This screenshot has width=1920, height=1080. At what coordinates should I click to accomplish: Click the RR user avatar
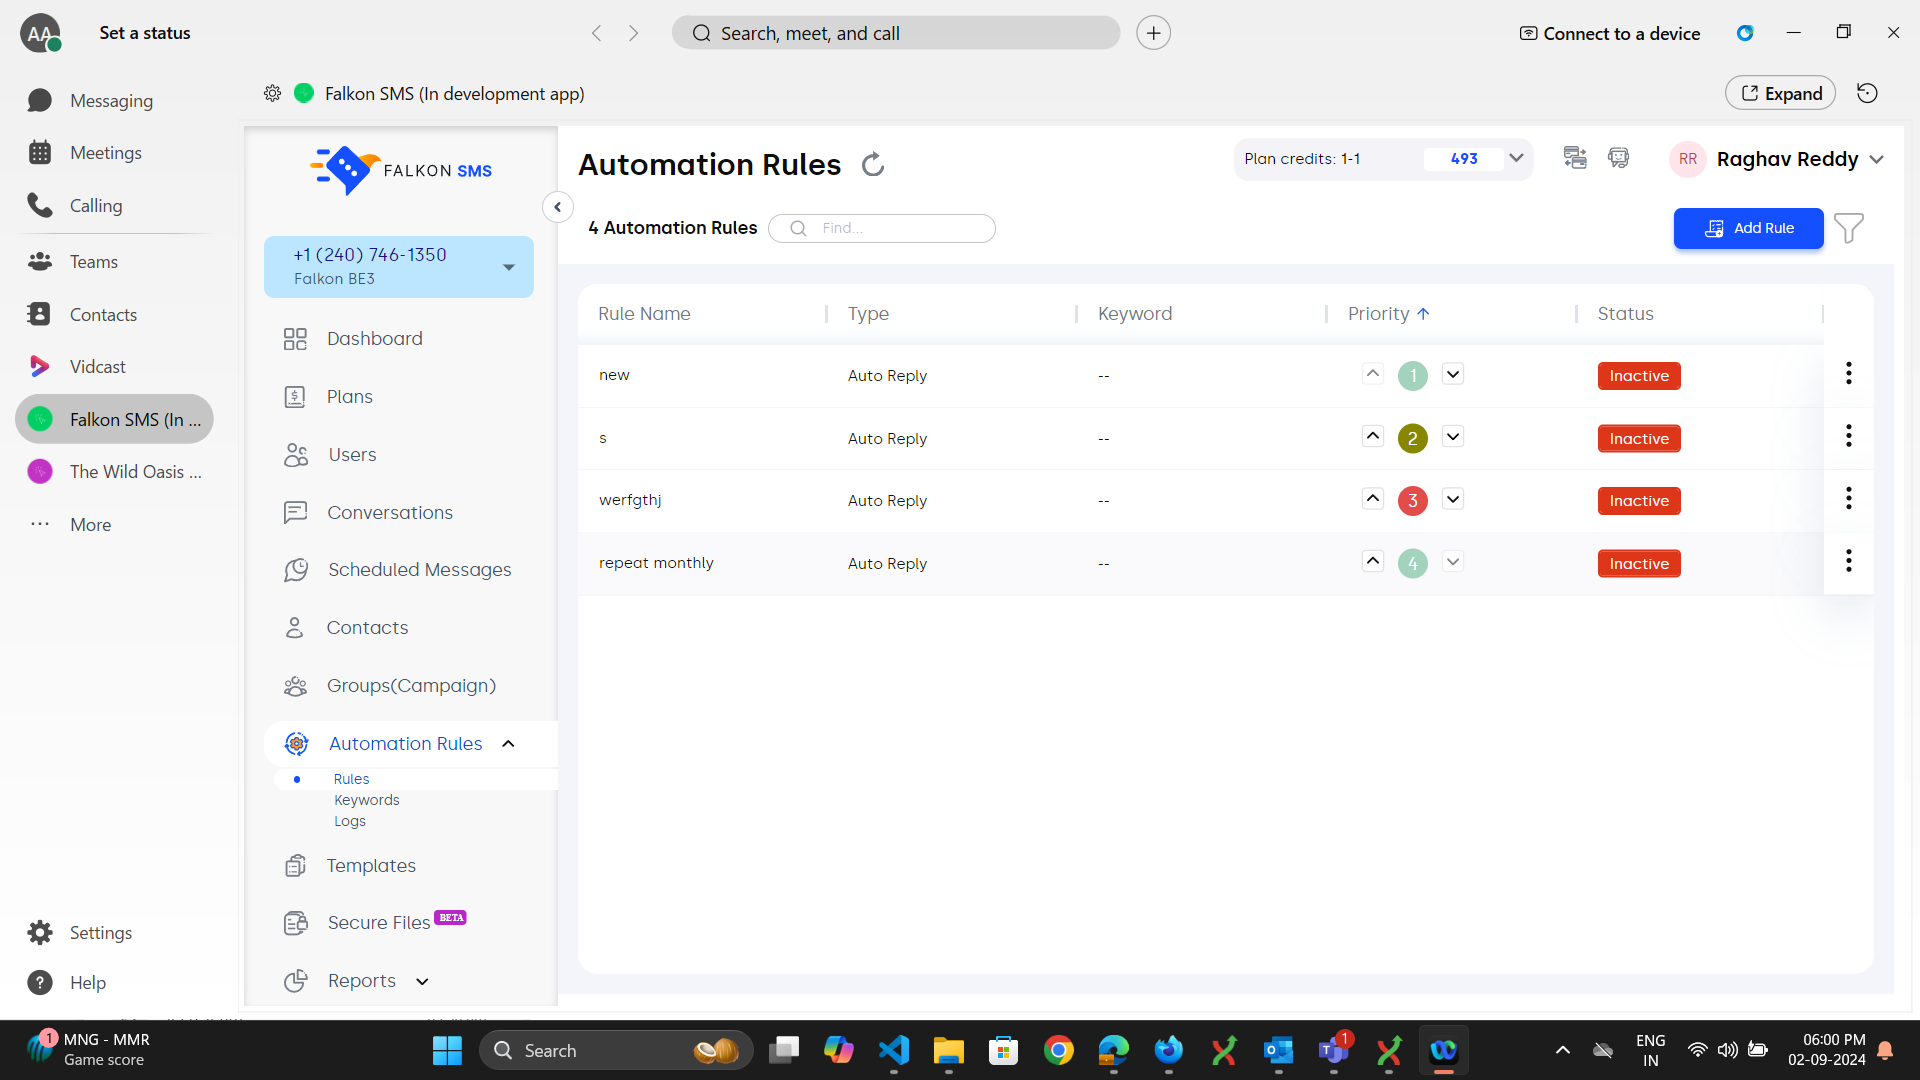1688,159
